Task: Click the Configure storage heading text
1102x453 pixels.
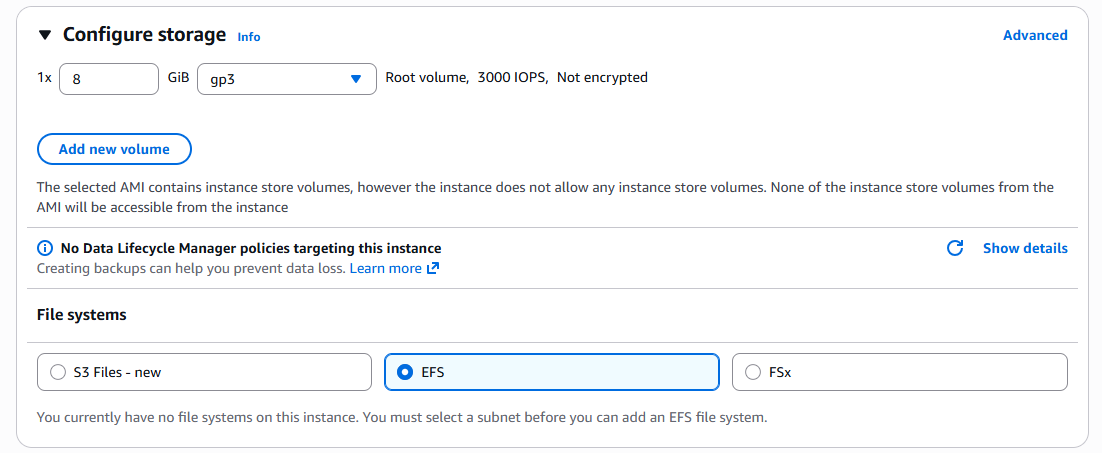Action: (144, 34)
